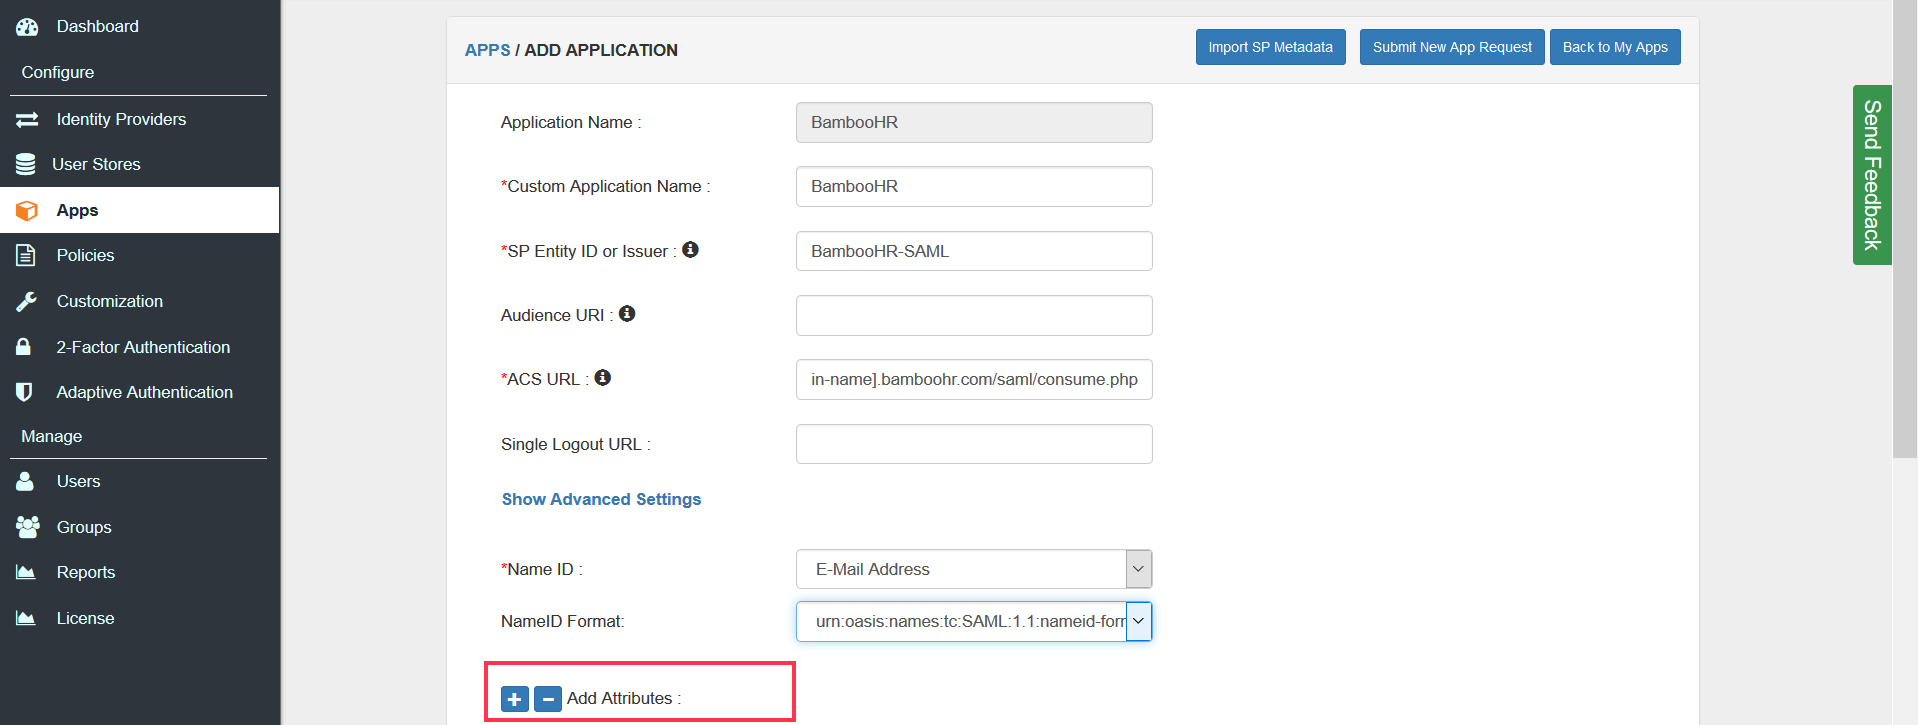Click info icon next to SP Entity ID
This screenshot has width=1918, height=725.
690,250
